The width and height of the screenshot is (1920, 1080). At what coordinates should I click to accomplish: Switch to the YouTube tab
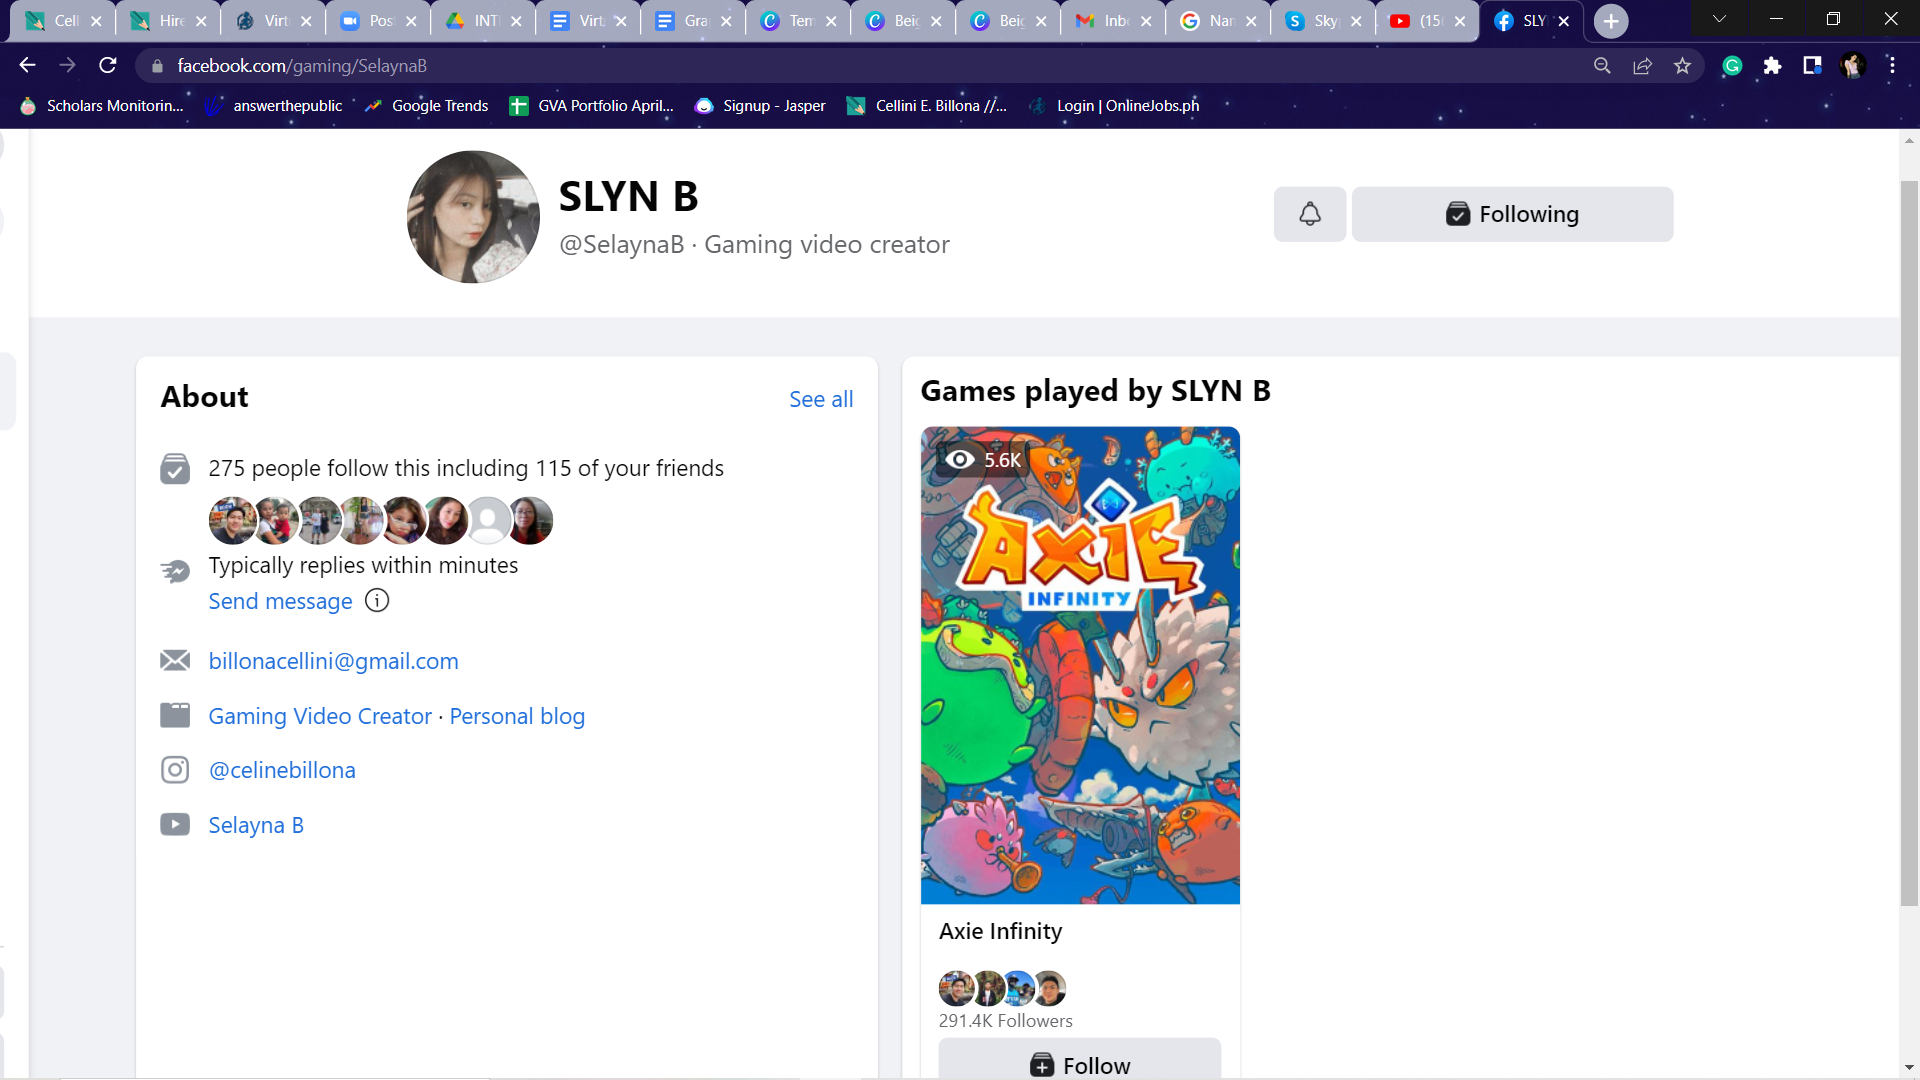click(1419, 21)
